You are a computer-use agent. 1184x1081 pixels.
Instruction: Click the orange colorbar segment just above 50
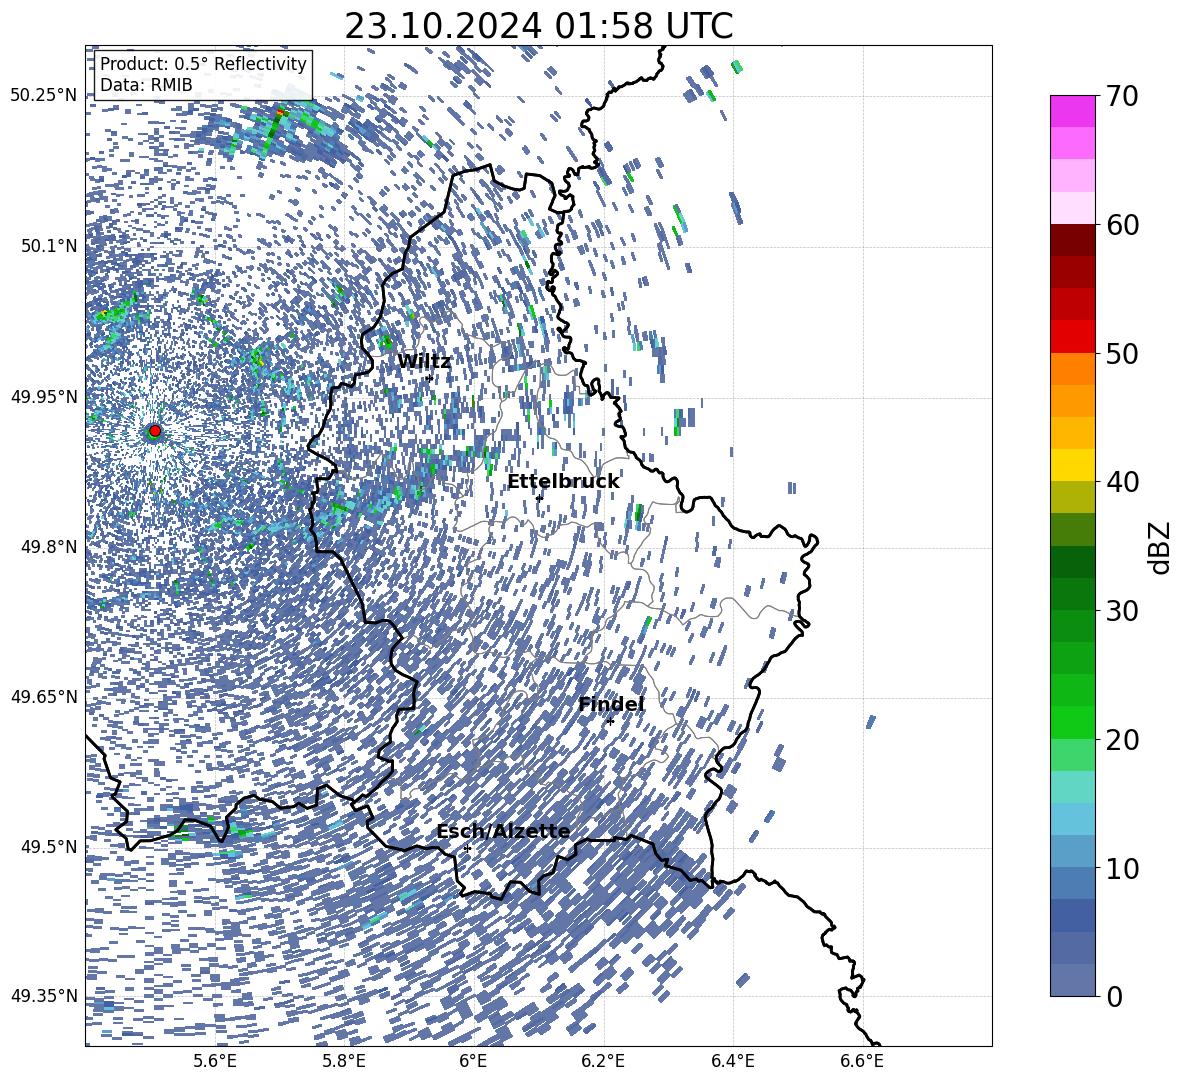tap(1072, 369)
